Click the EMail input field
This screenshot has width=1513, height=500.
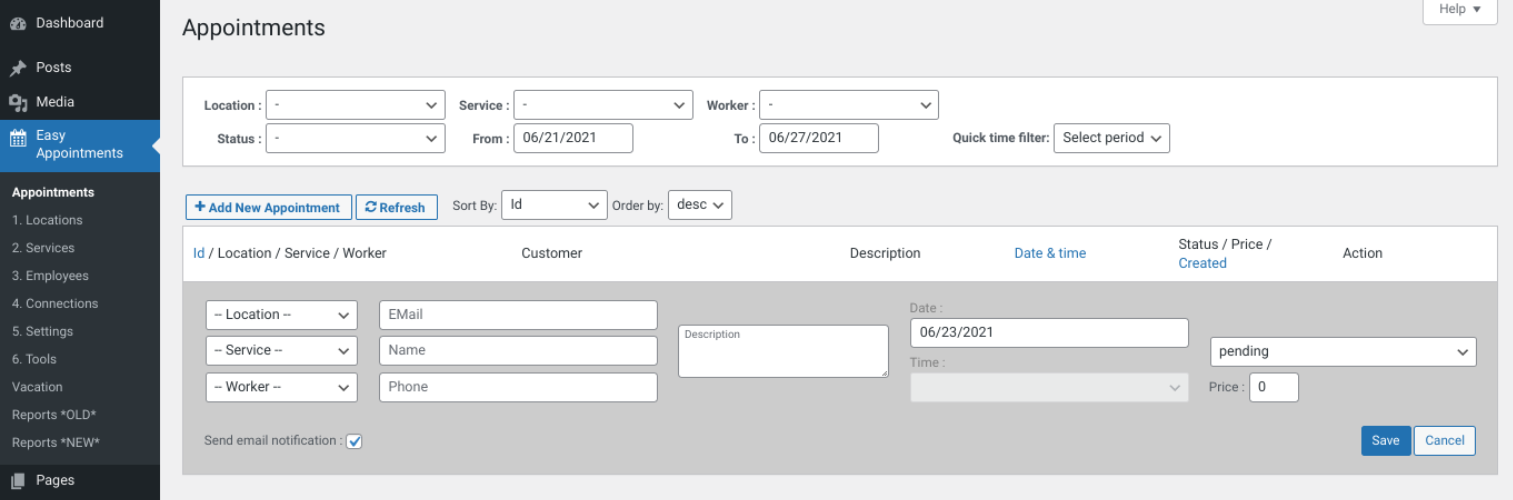[x=518, y=314]
